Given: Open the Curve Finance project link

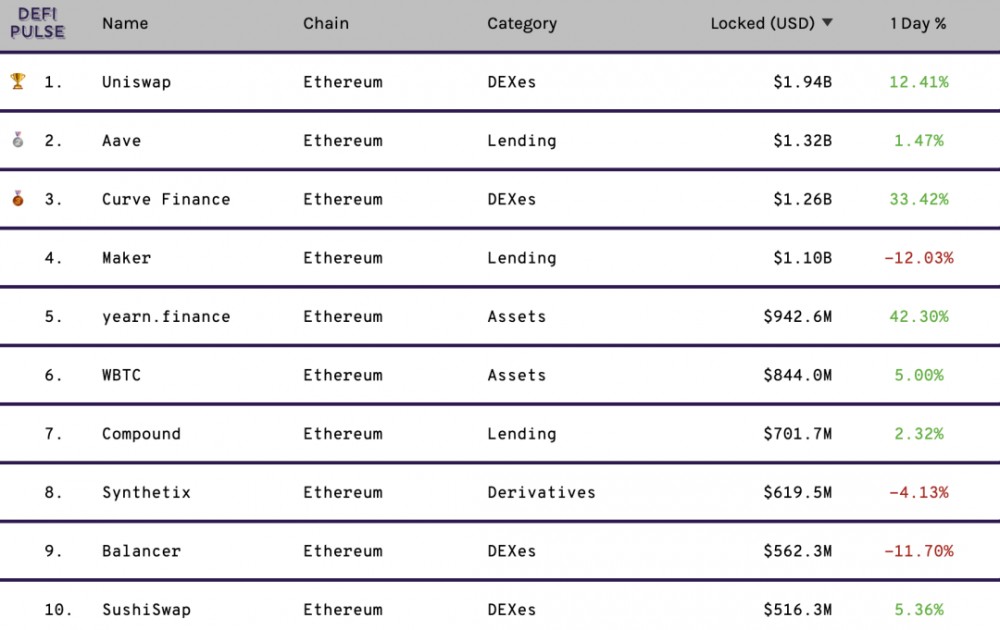Looking at the screenshot, I should [166, 199].
